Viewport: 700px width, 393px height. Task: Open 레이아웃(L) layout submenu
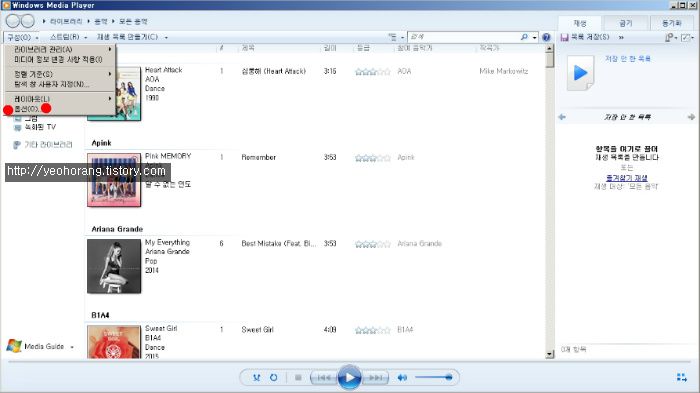61,99
